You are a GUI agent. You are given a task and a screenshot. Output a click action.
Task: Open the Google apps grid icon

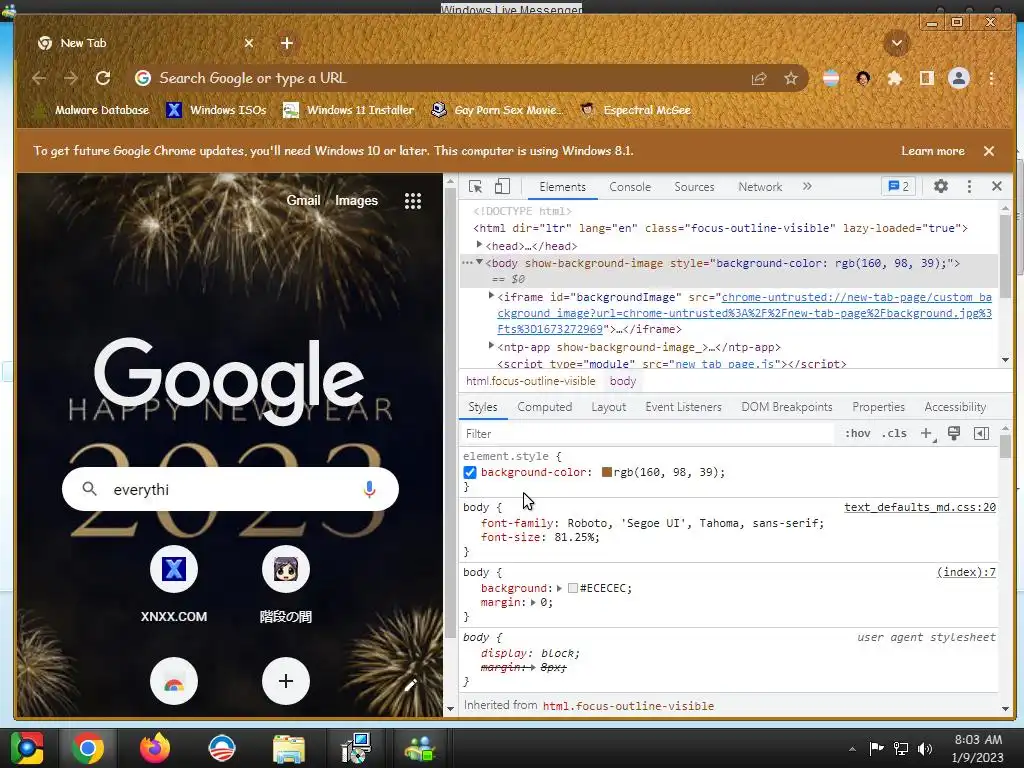413,200
